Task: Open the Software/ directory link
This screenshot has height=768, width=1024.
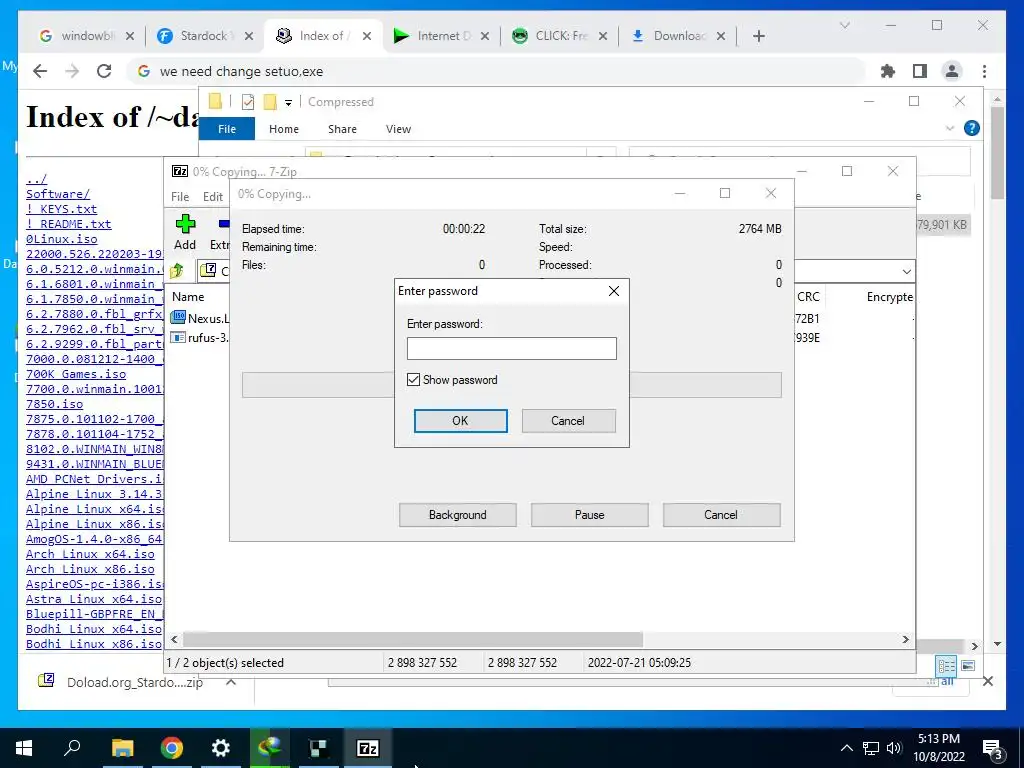Action: (58, 194)
